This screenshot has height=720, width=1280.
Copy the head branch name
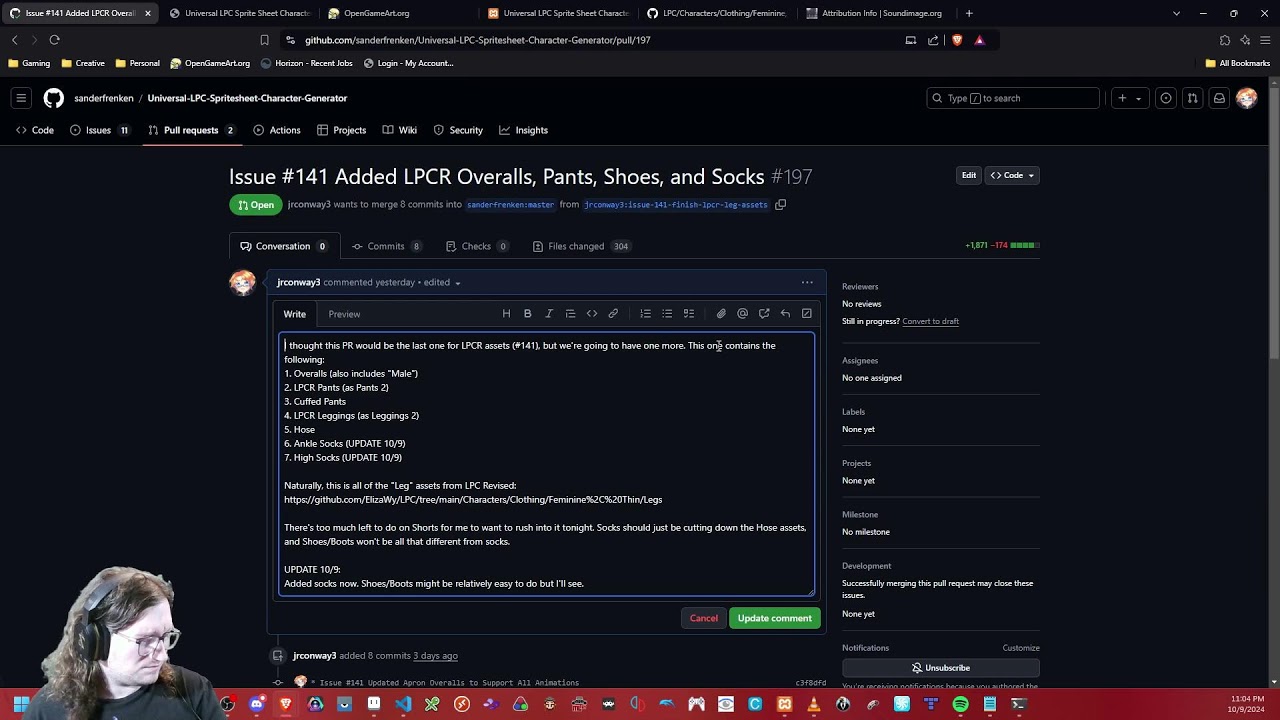[781, 205]
